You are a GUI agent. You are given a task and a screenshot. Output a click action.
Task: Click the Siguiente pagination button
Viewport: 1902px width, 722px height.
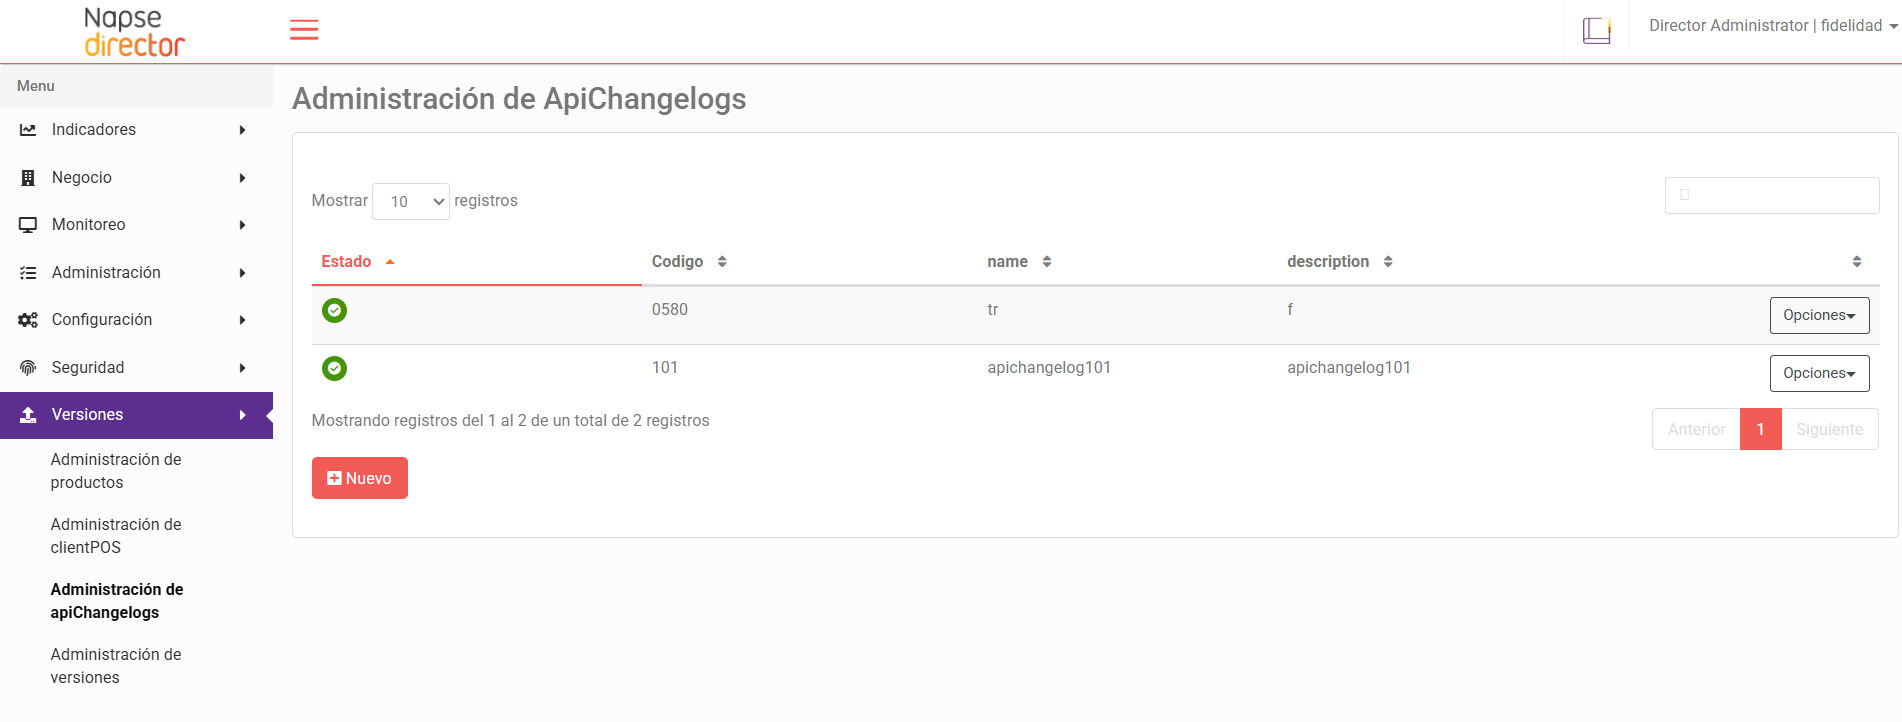(1829, 430)
